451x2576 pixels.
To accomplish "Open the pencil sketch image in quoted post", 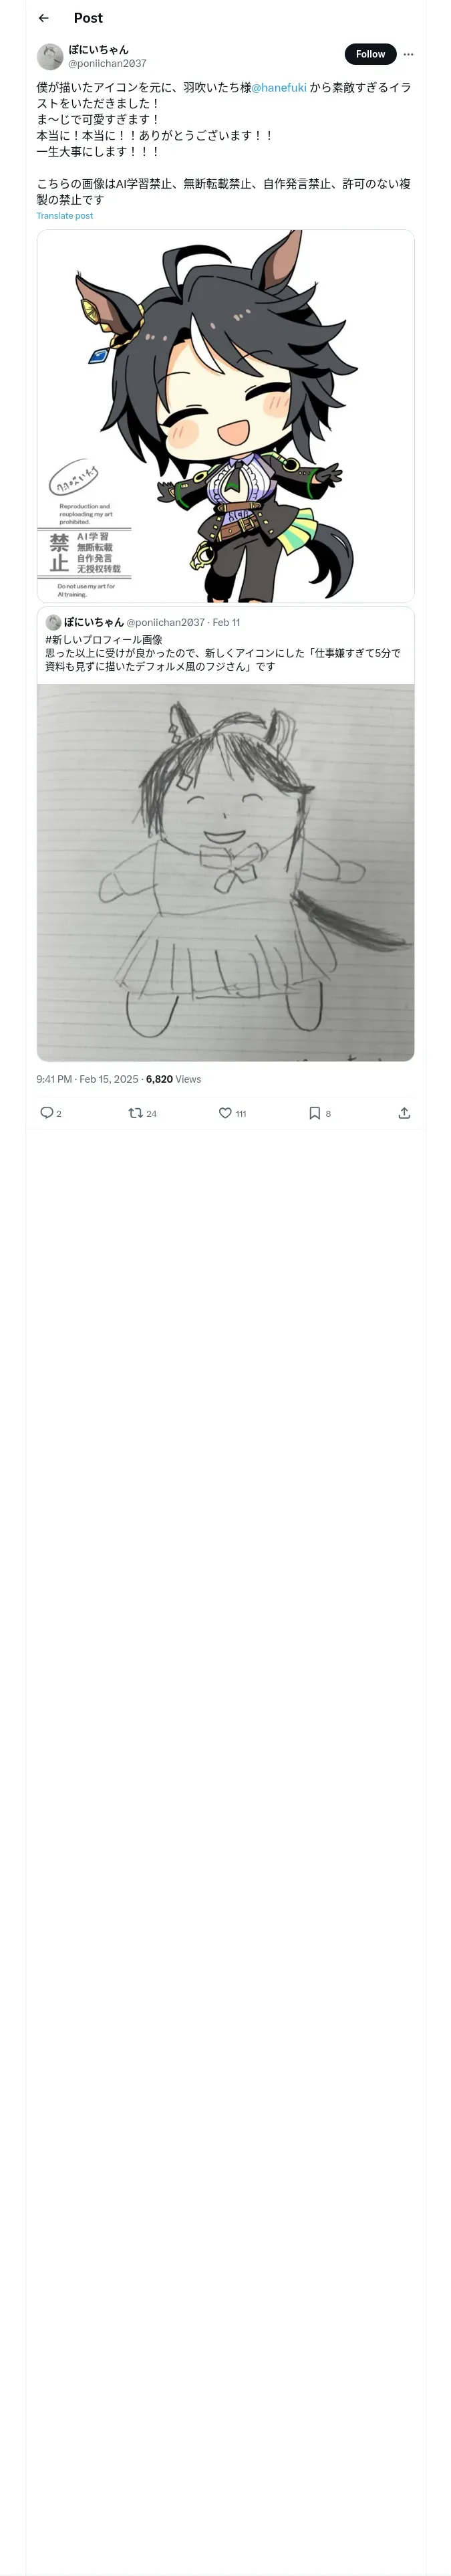I will point(226,872).
